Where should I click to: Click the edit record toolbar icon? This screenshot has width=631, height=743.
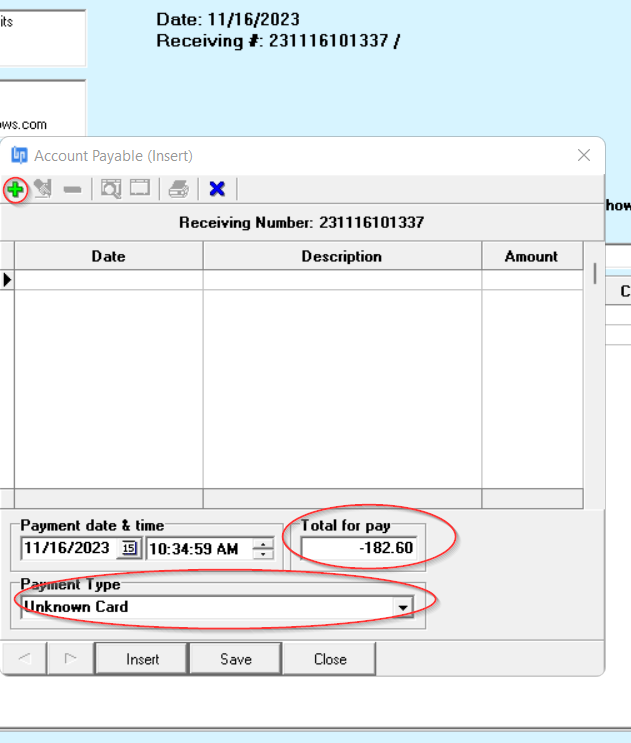click(43, 189)
